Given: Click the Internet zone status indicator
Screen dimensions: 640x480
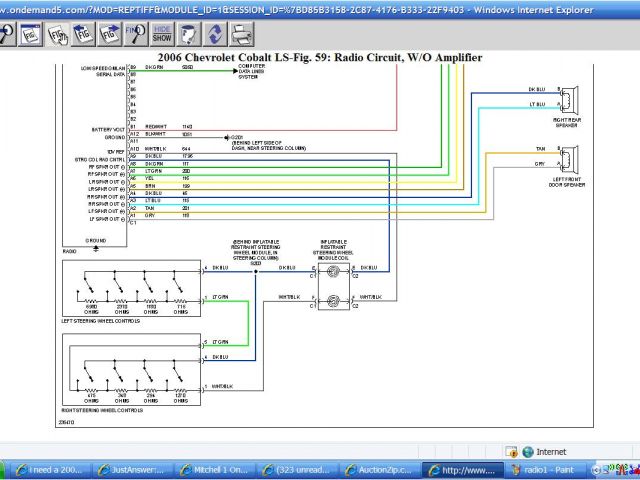Looking at the screenshot, I should pyautogui.click(x=544, y=451).
